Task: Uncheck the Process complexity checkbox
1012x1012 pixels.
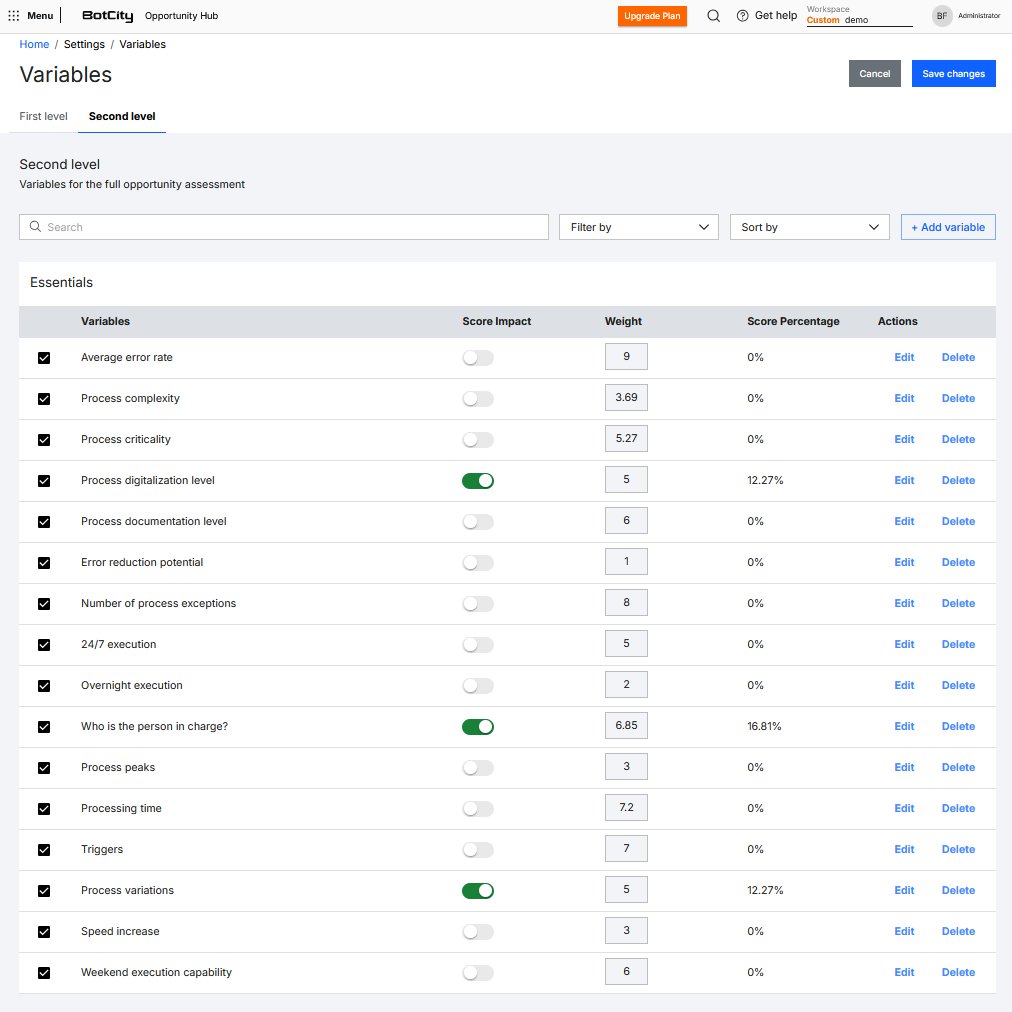Action: (x=44, y=399)
